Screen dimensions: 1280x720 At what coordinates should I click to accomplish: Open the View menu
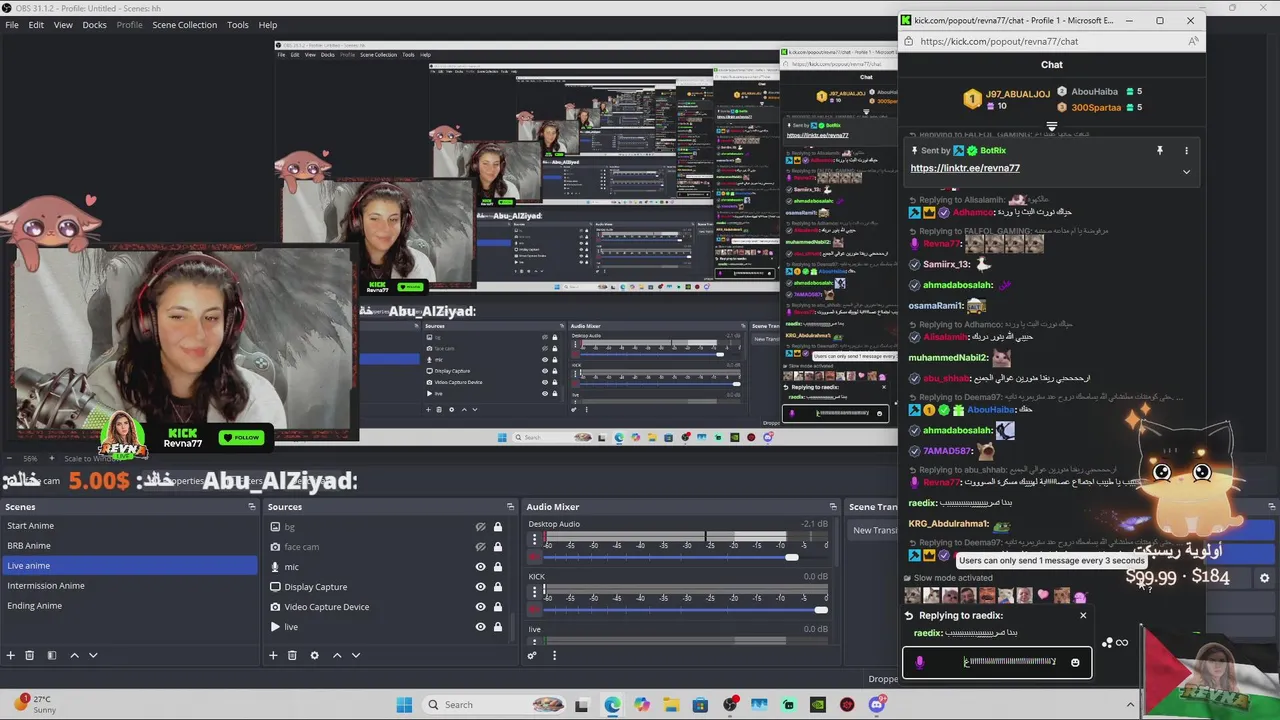click(63, 25)
